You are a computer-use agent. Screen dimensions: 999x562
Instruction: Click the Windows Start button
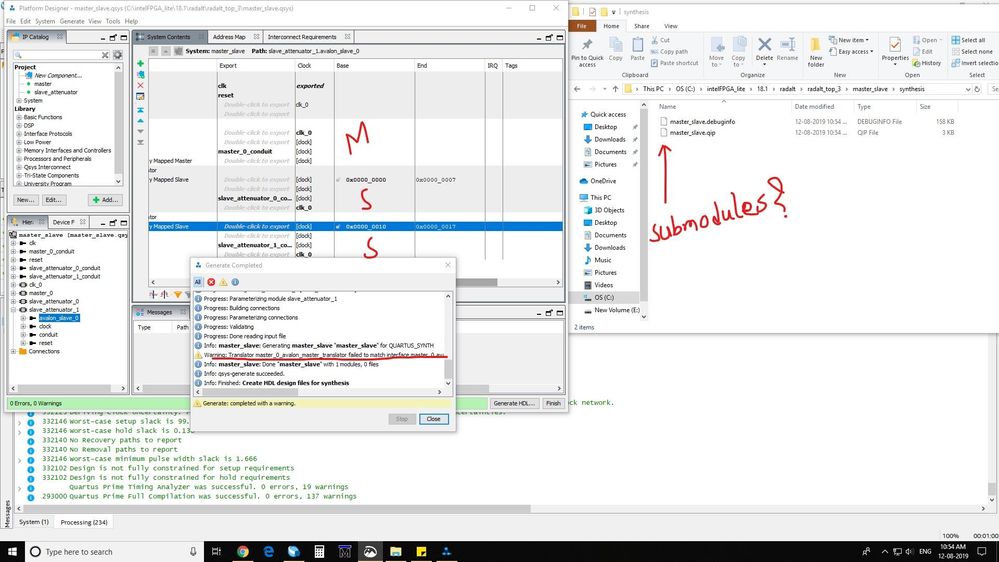(x=12, y=551)
